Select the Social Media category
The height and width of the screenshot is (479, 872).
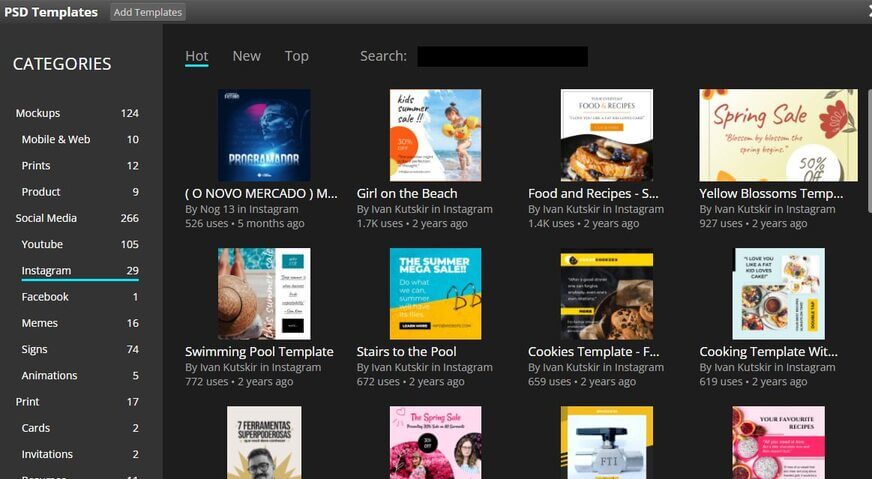(x=77, y=218)
